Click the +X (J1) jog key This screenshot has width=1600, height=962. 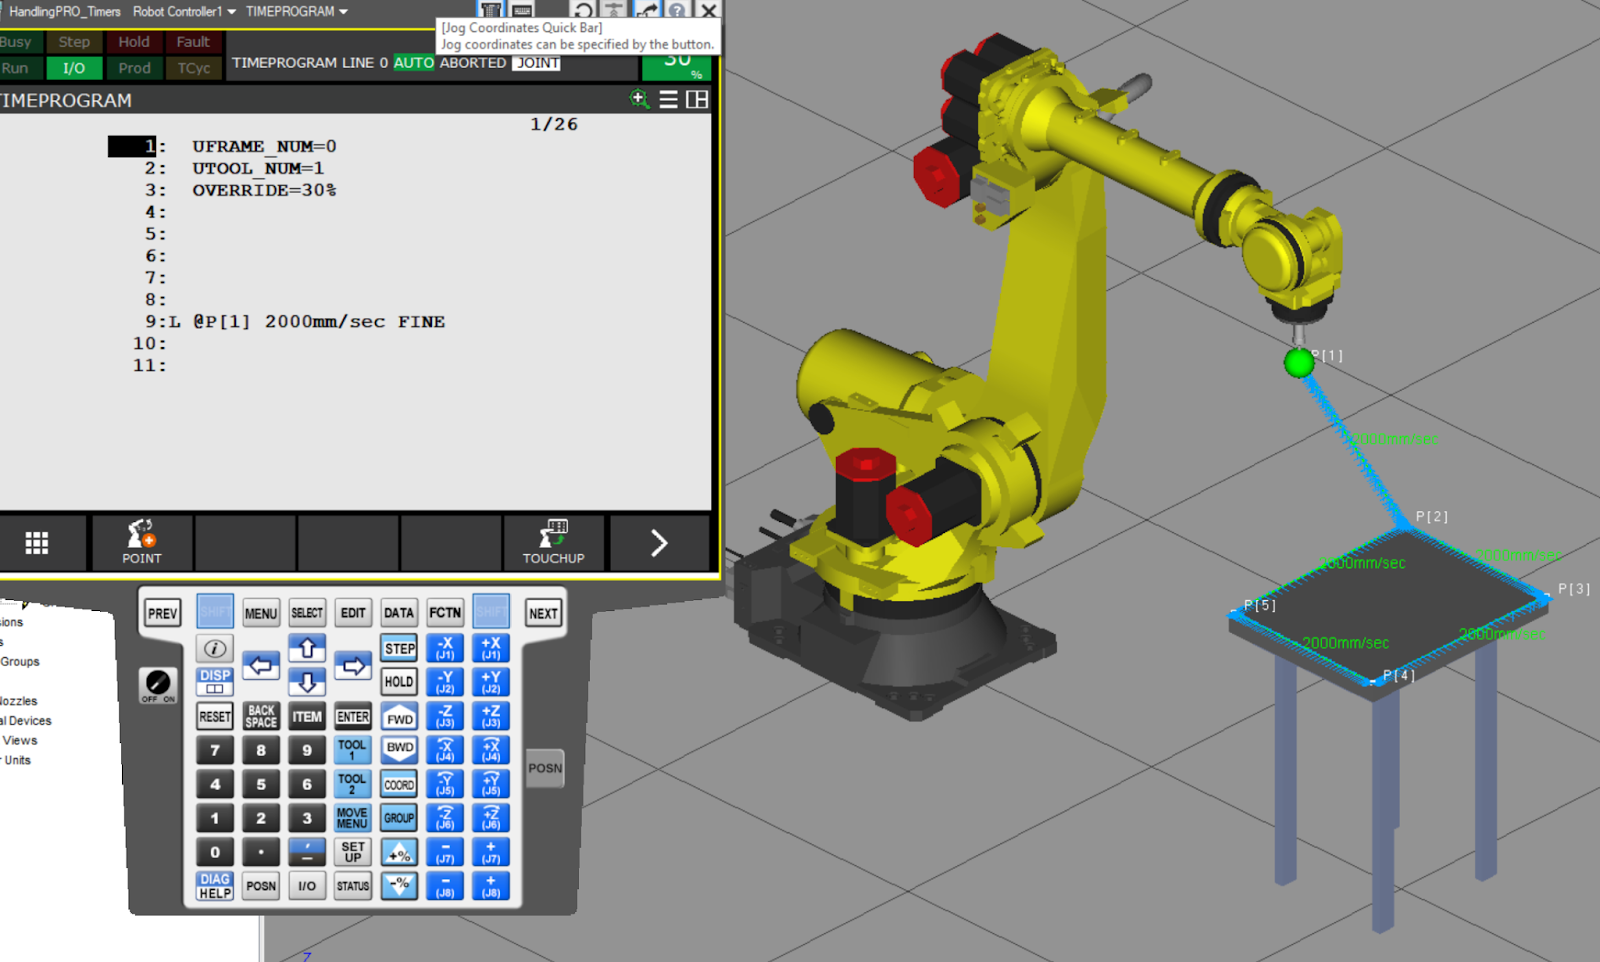click(x=491, y=648)
